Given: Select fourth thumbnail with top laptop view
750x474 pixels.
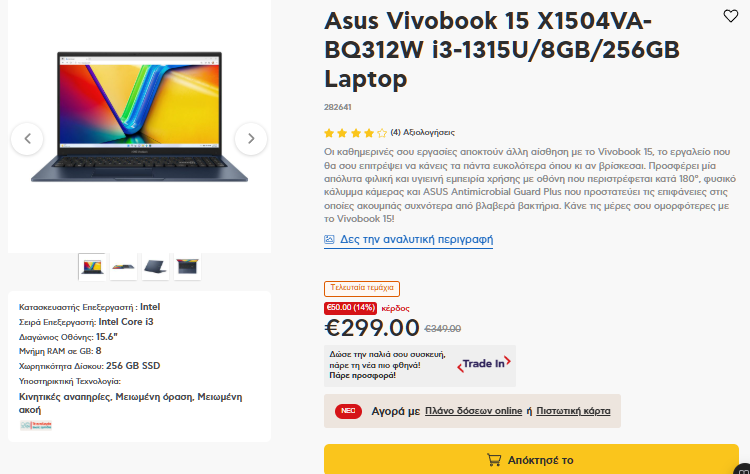Looking at the screenshot, I should pyautogui.click(x=187, y=266).
